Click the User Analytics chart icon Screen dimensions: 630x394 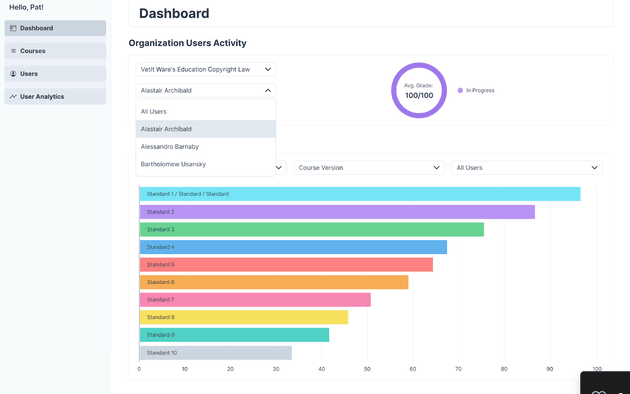(13, 97)
